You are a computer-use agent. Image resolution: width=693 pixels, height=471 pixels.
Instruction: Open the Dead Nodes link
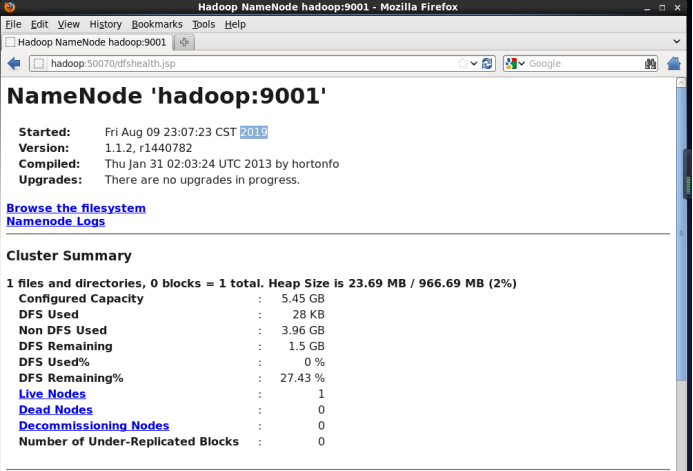[x=56, y=410]
